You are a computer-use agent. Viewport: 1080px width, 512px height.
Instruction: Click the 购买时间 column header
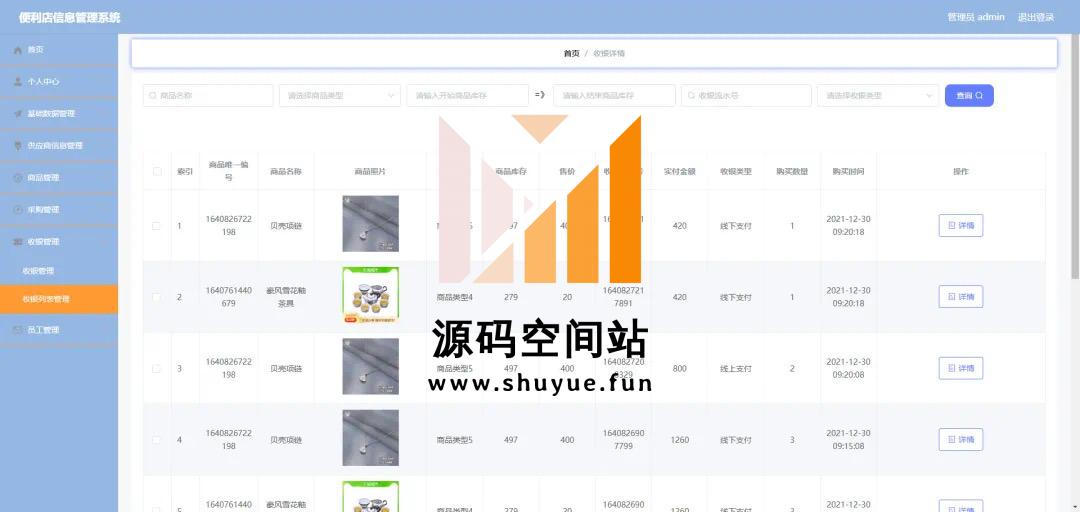point(849,172)
